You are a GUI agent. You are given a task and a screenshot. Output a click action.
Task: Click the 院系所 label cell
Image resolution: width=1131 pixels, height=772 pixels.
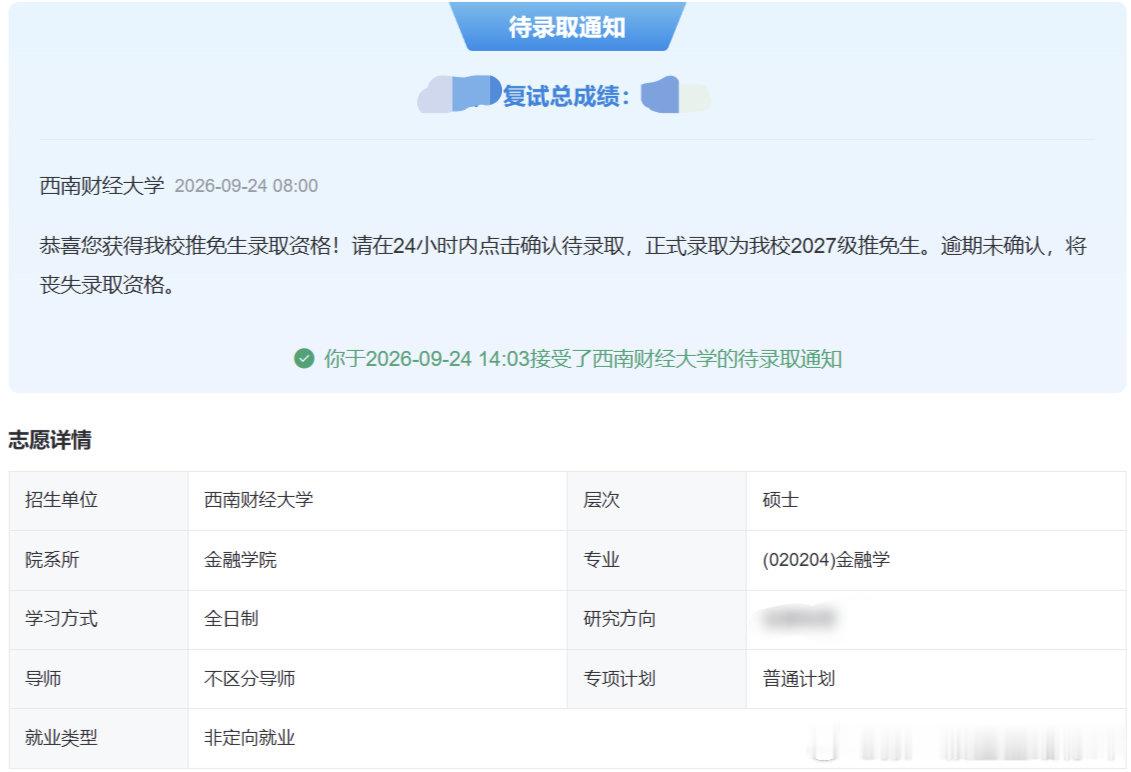[x=99, y=561]
